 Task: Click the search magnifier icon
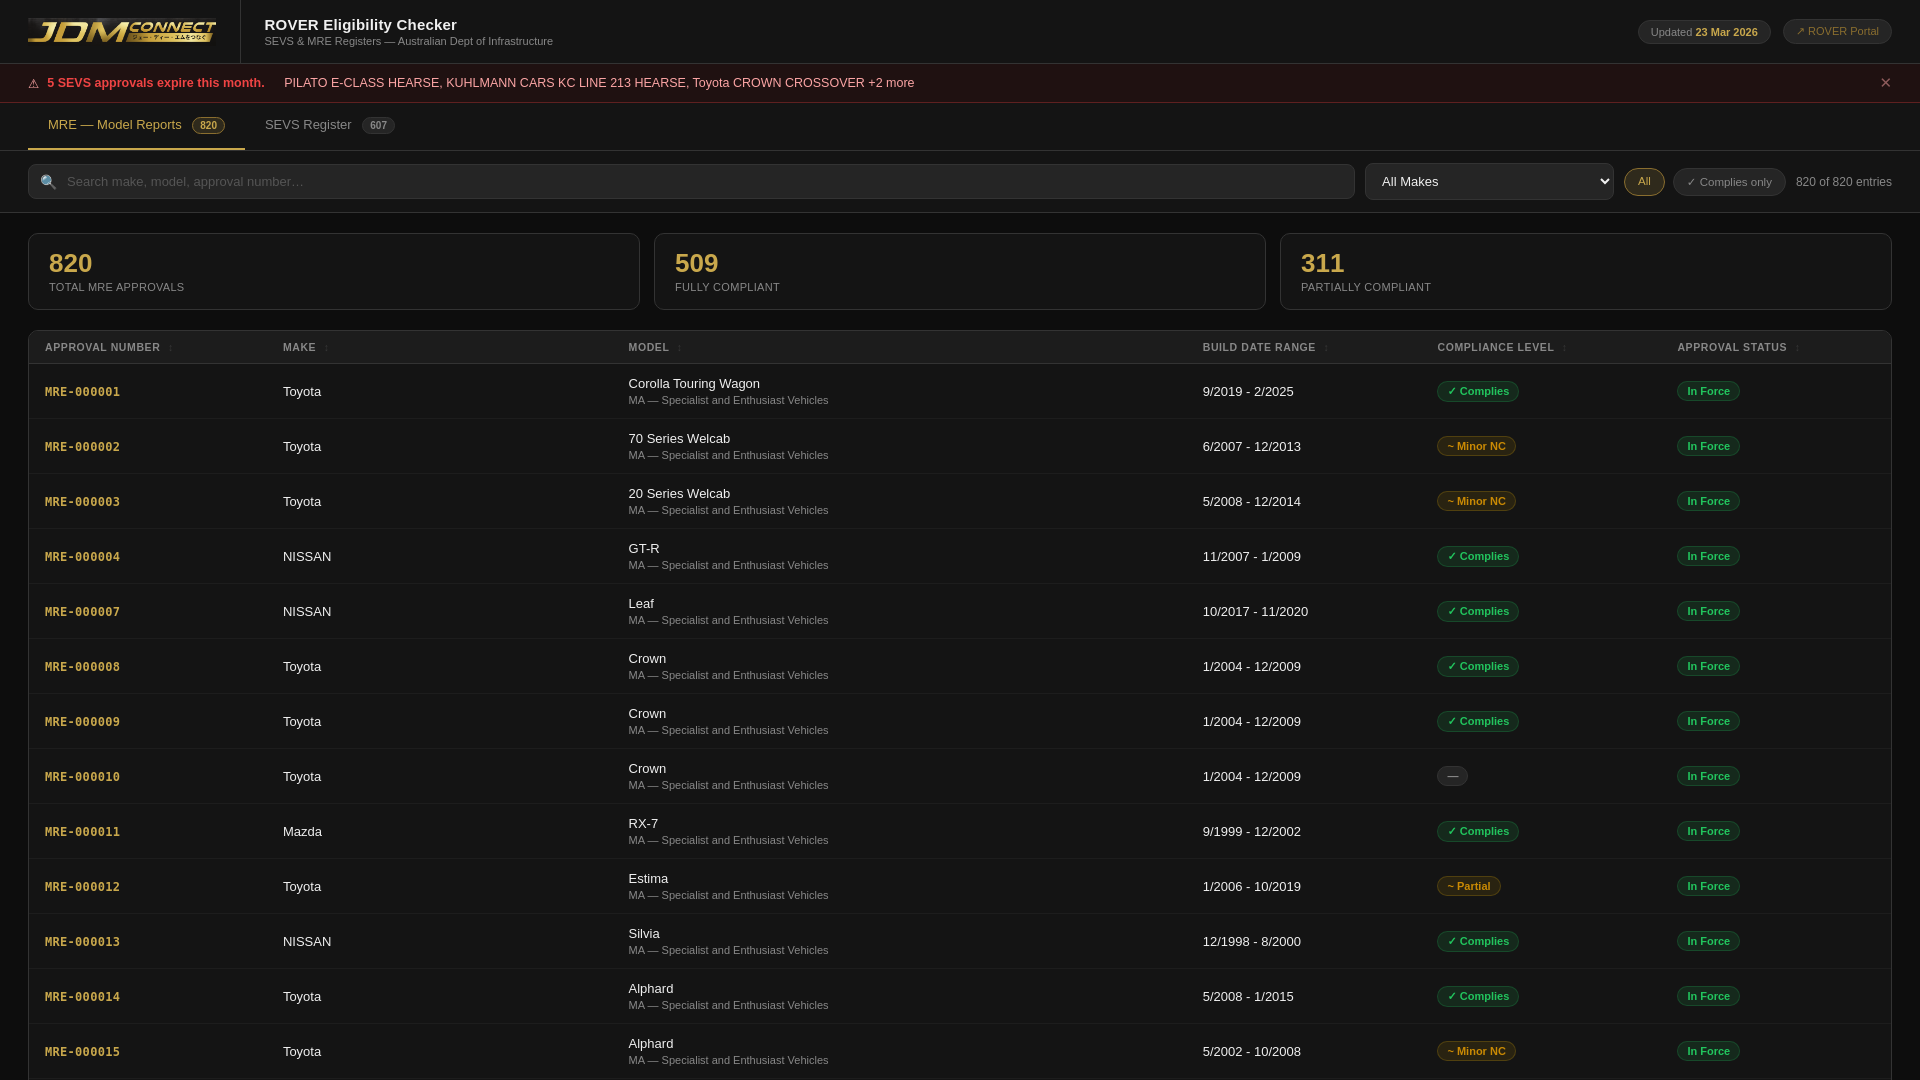pos(48,182)
